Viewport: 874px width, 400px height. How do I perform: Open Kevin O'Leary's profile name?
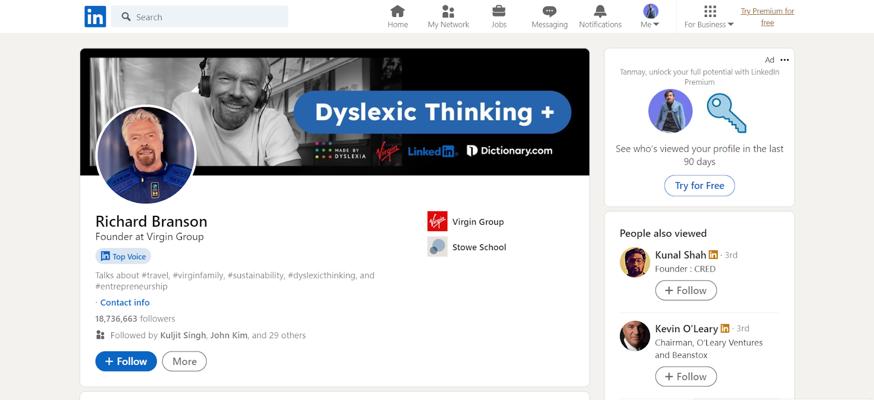pos(686,328)
